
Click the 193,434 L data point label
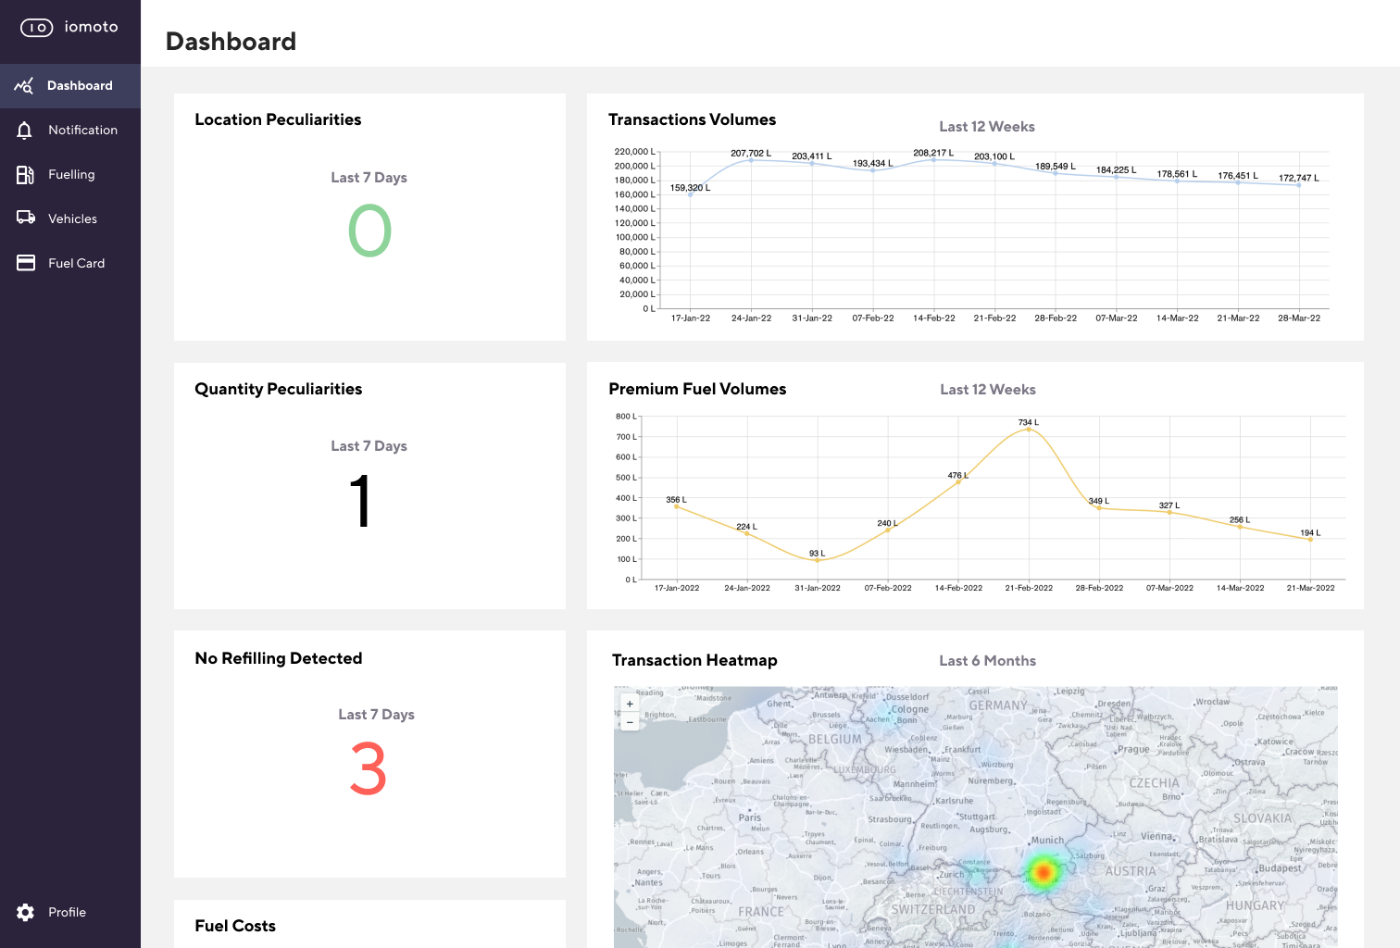873,163
